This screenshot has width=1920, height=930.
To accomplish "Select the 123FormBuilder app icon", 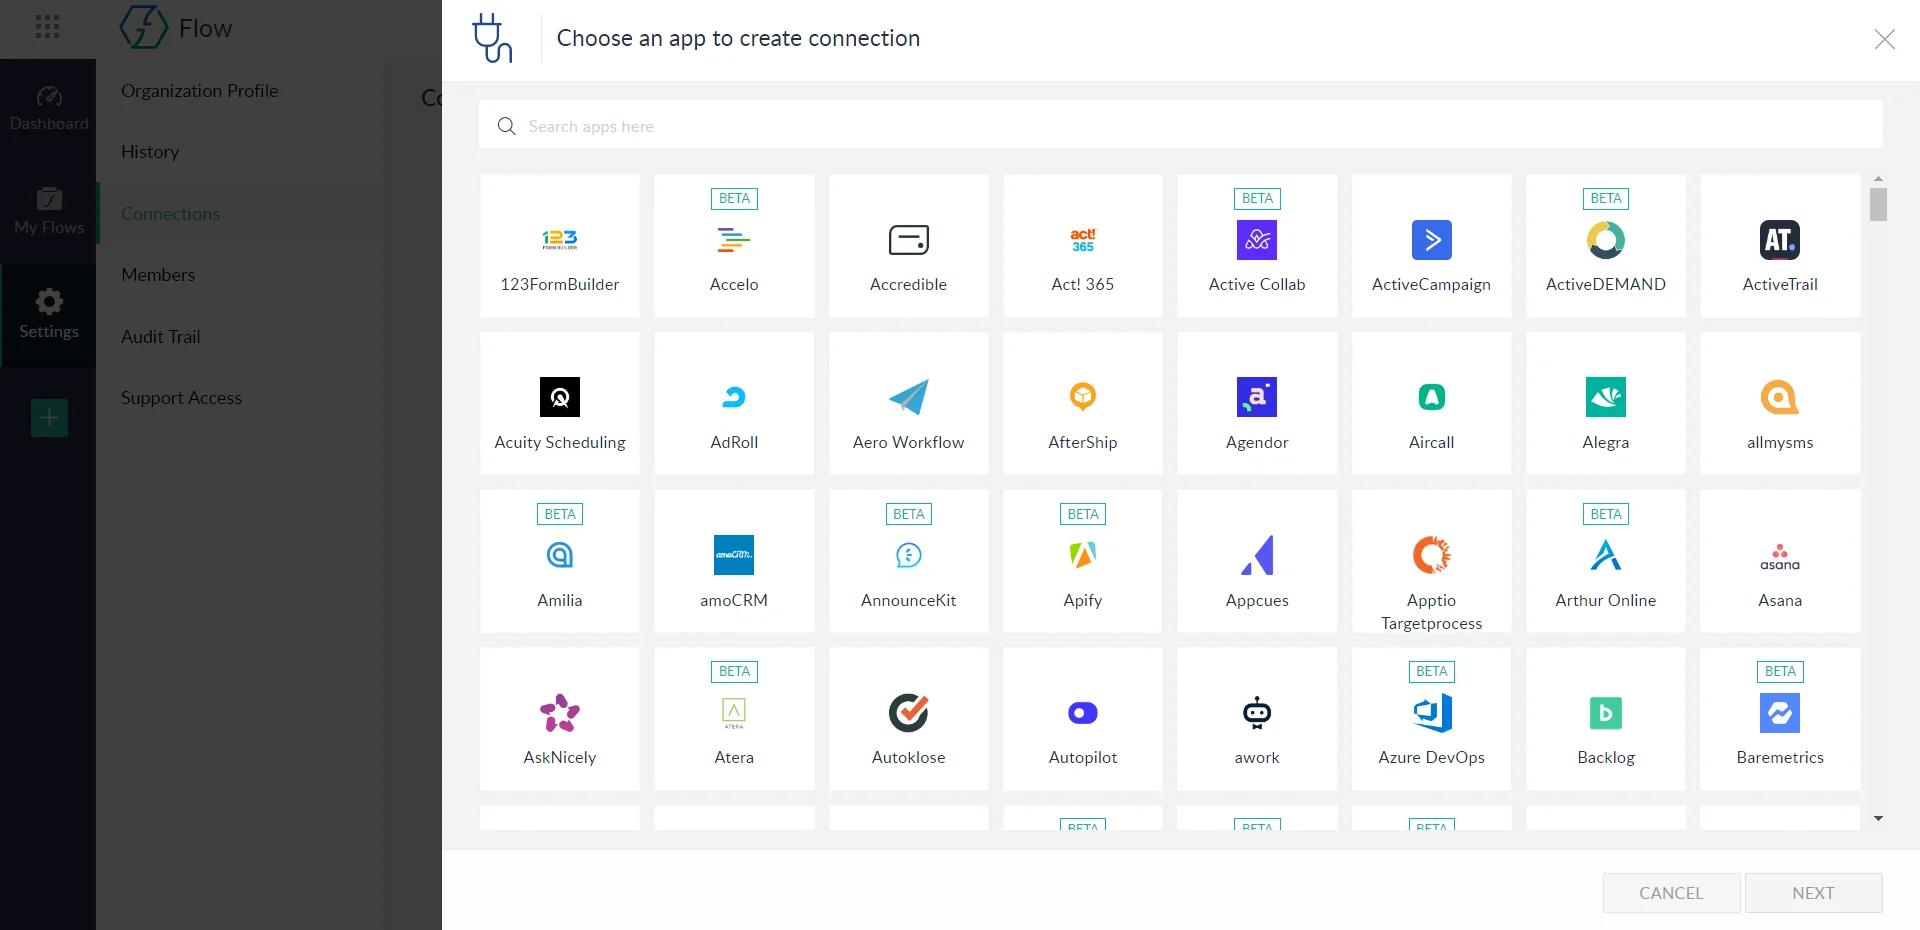I will (560, 240).
